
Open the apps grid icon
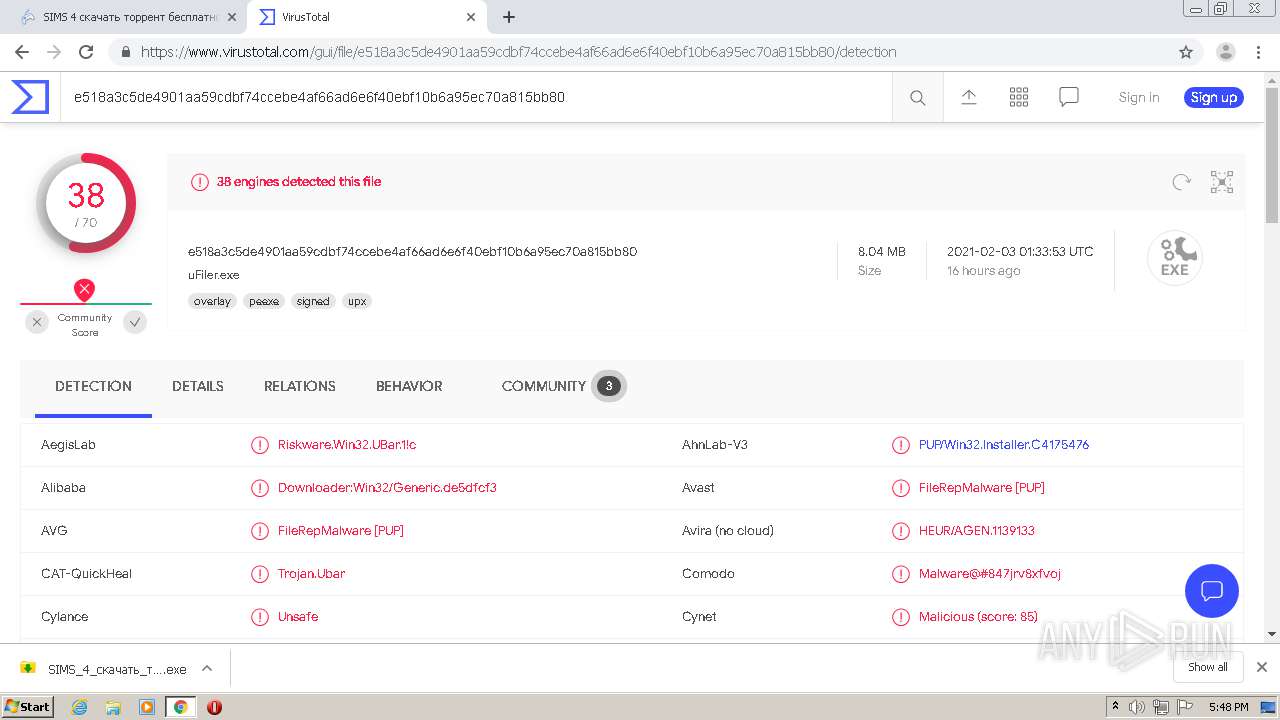click(1019, 97)
